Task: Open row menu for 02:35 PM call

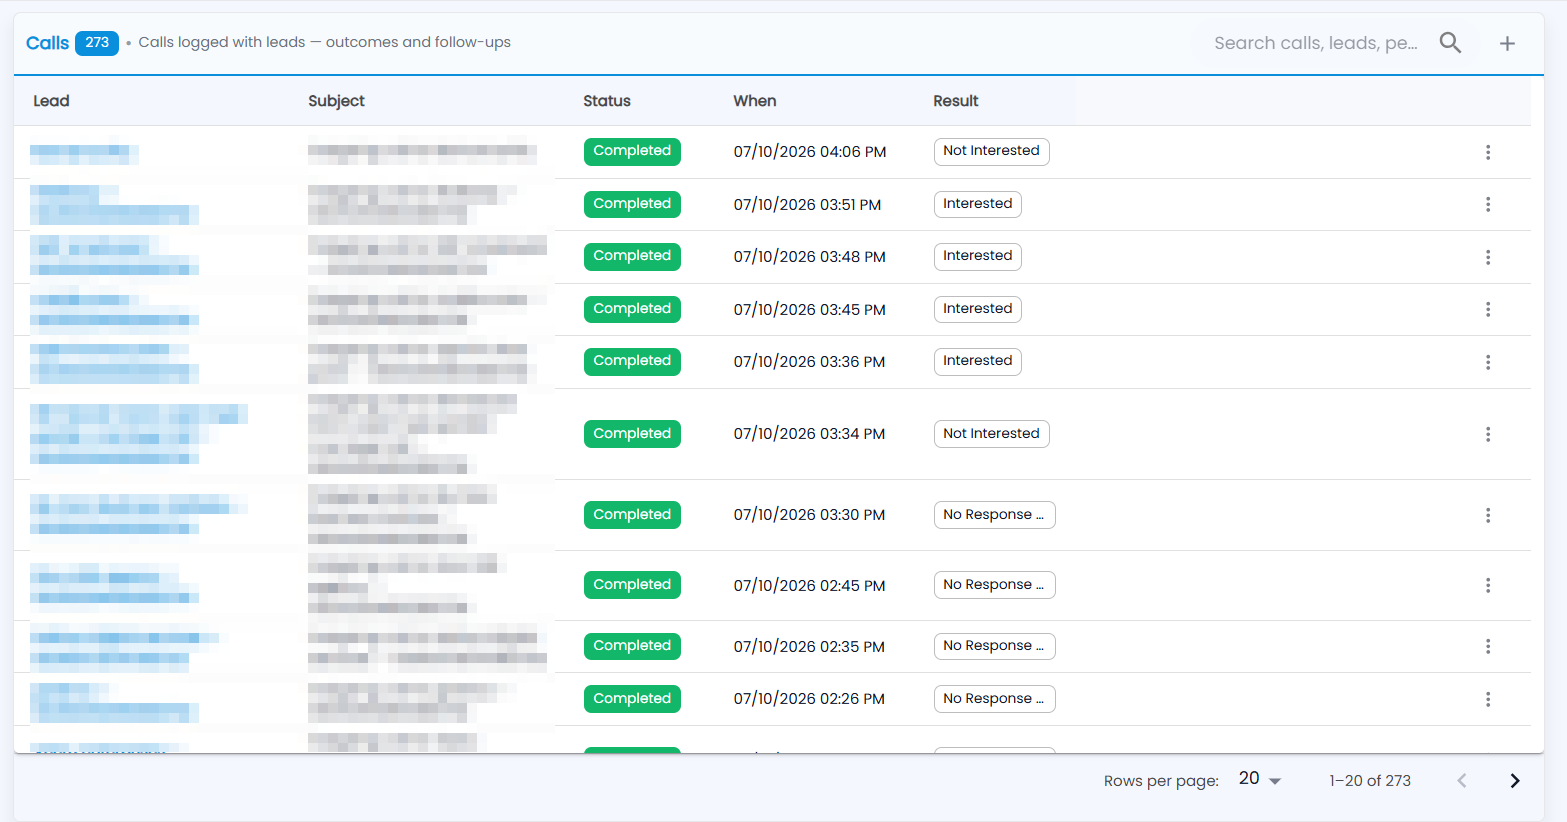Action: pos(1488,646)
